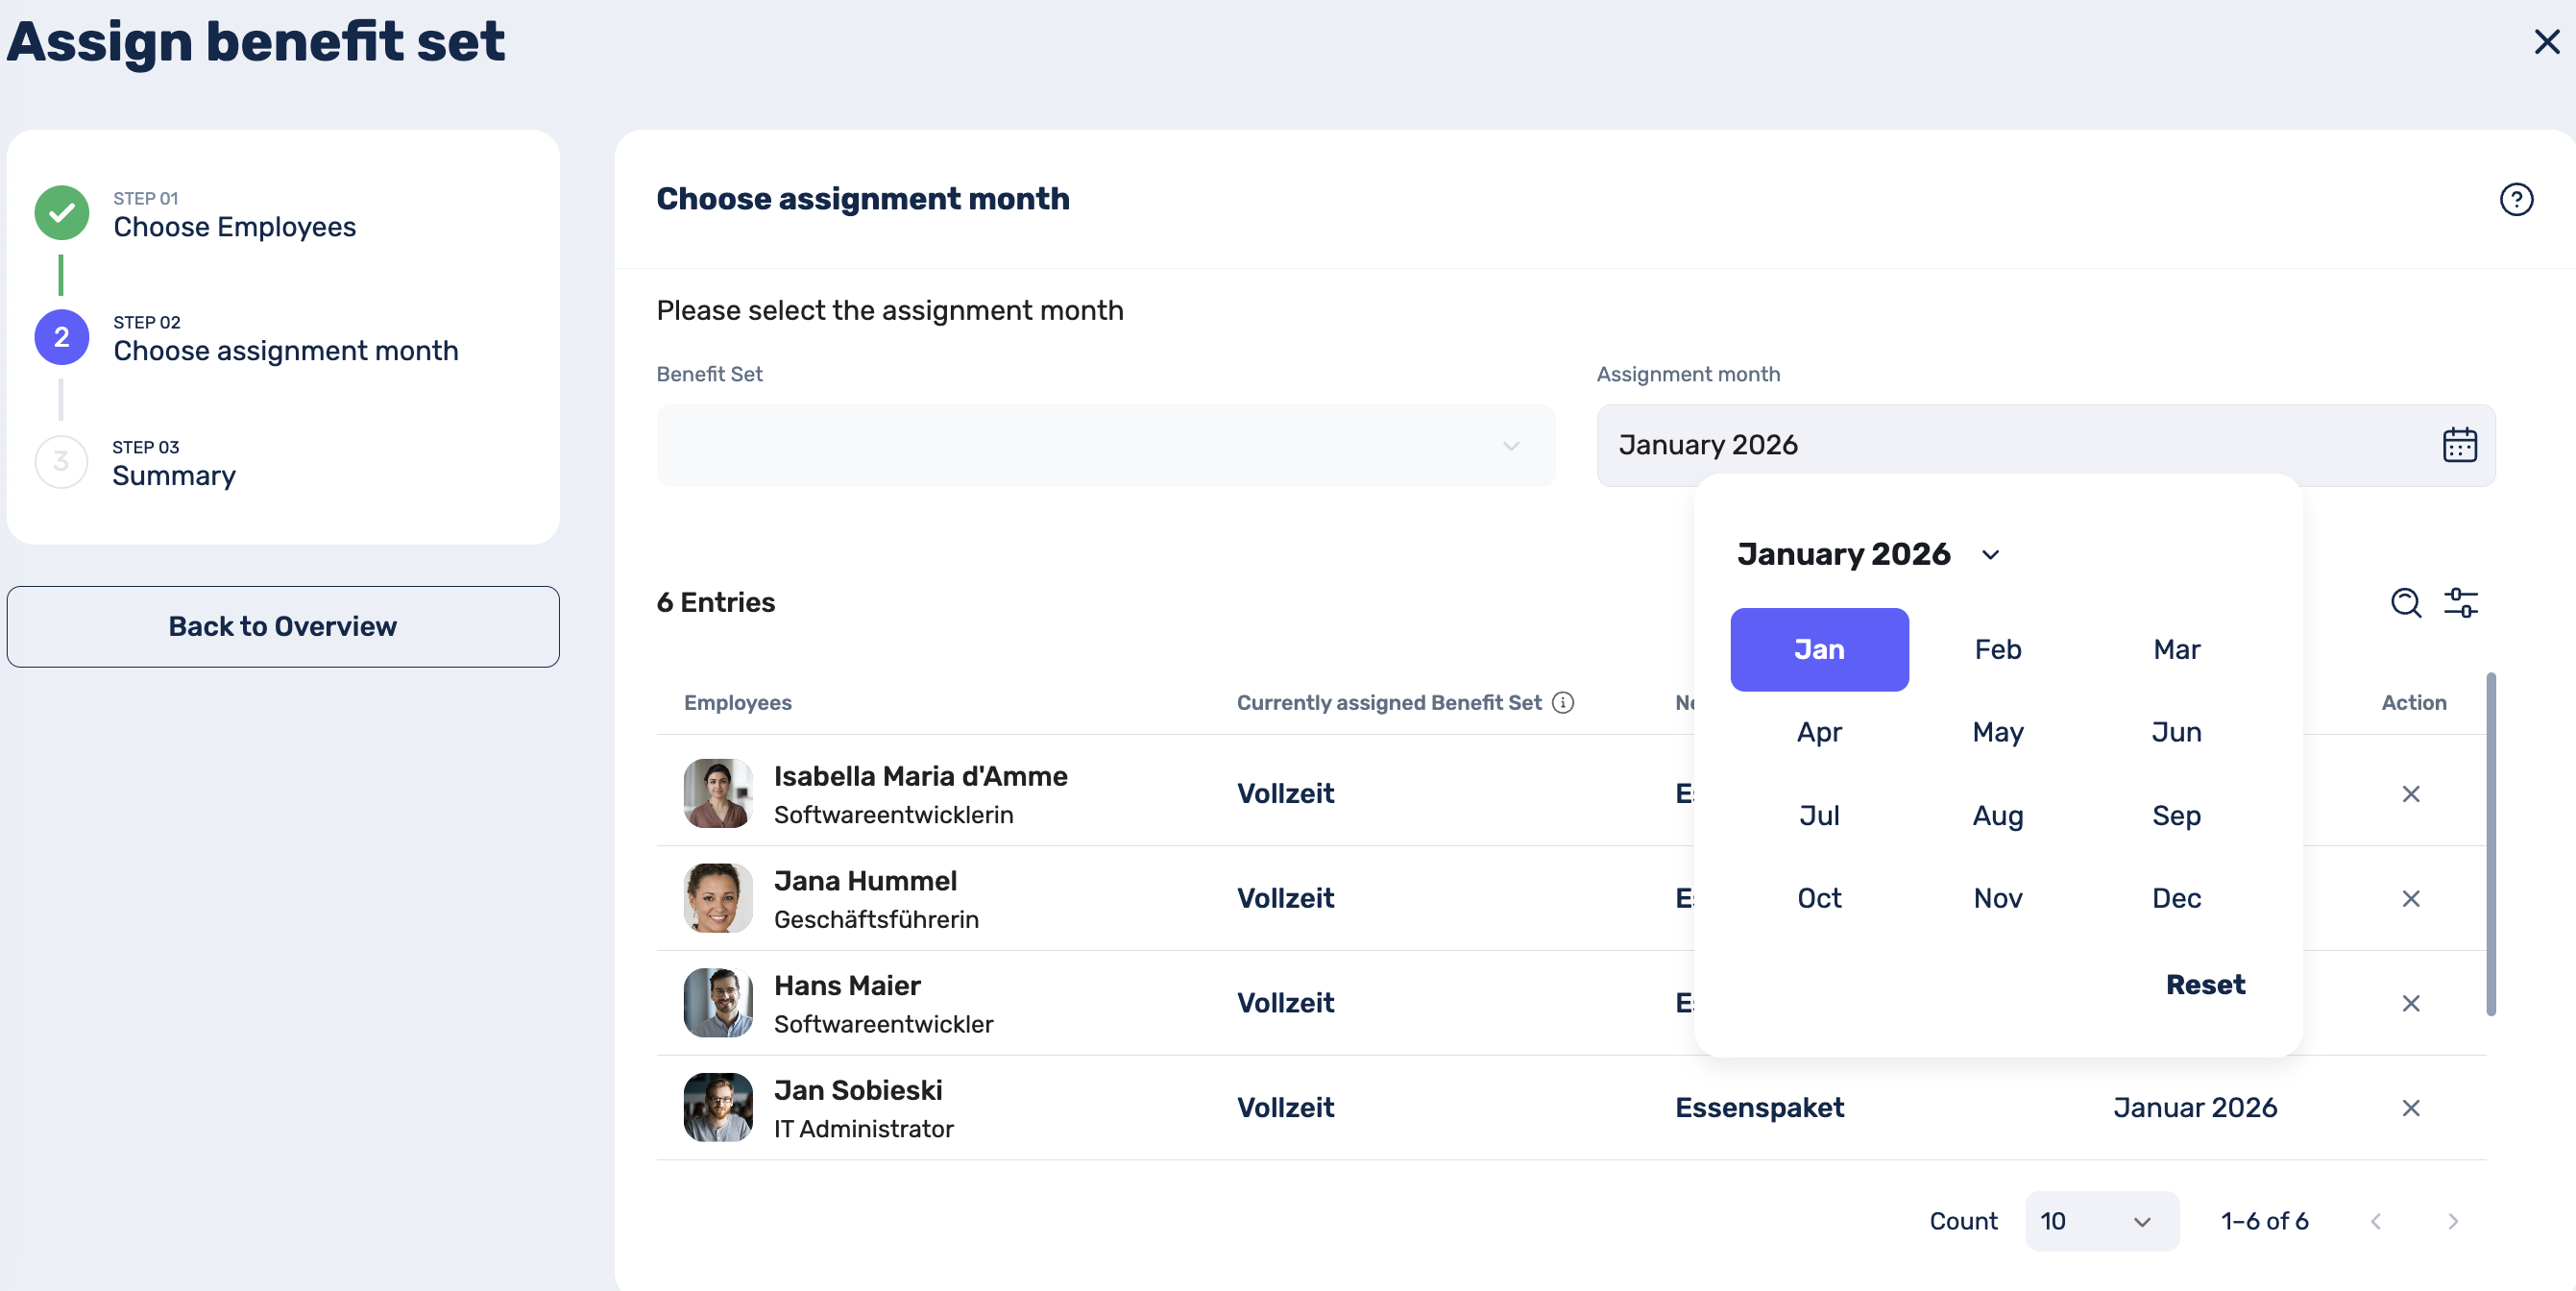Remove Isabella Maria d'Amme from the list
Screen dimensions: 2576x1291
tap(2410, 794)
